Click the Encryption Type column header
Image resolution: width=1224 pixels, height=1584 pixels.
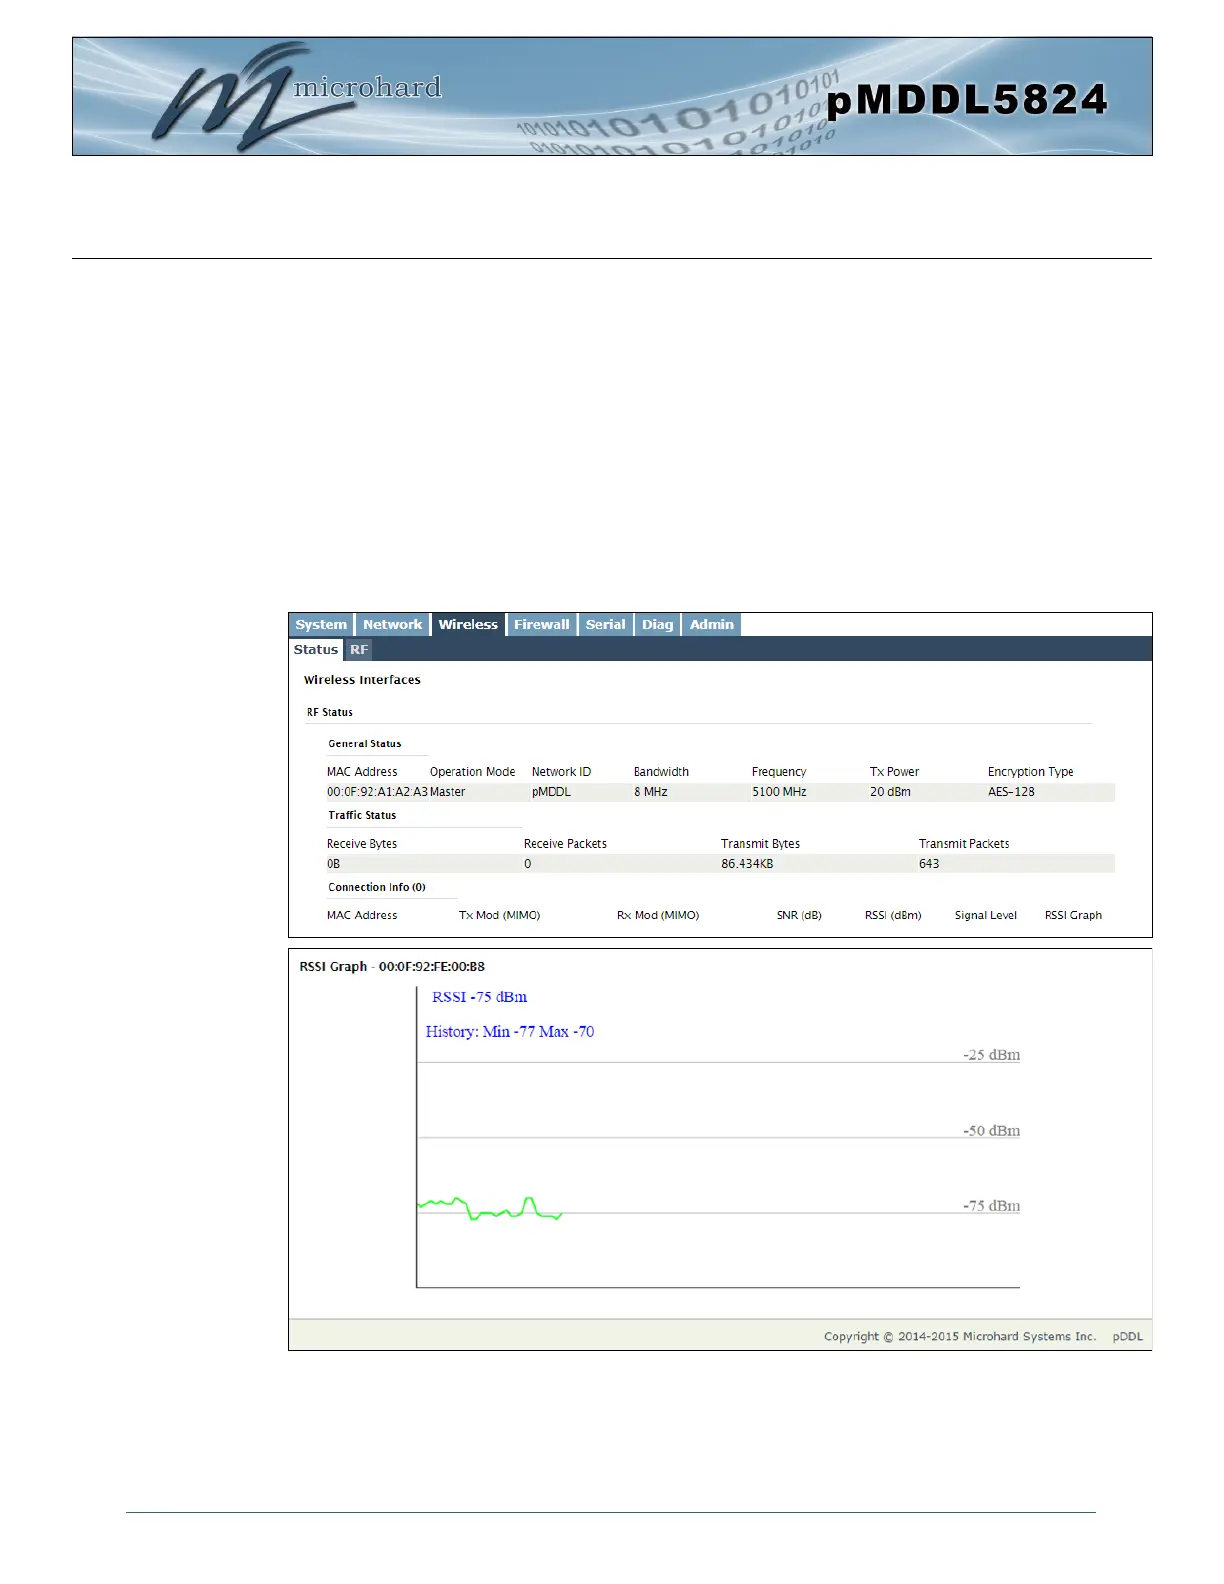click(1030, 772)
